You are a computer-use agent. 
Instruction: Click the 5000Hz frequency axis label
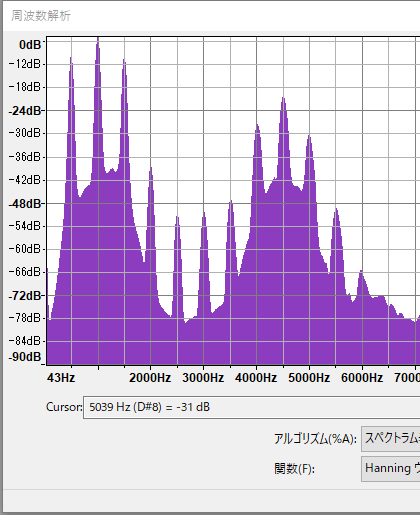click(x=309, y=378)
